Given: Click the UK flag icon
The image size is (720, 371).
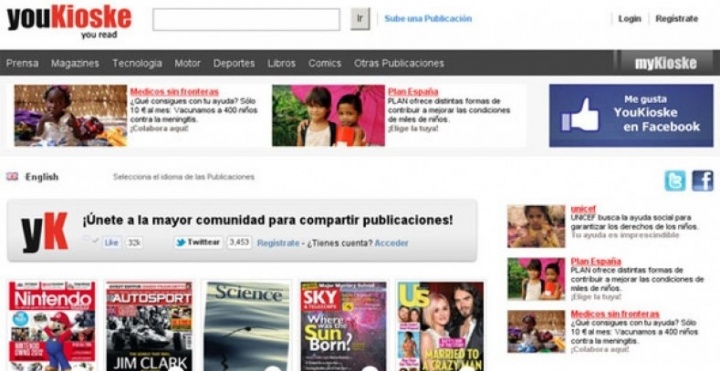Looking at the screenshot, I should point(12,176).
